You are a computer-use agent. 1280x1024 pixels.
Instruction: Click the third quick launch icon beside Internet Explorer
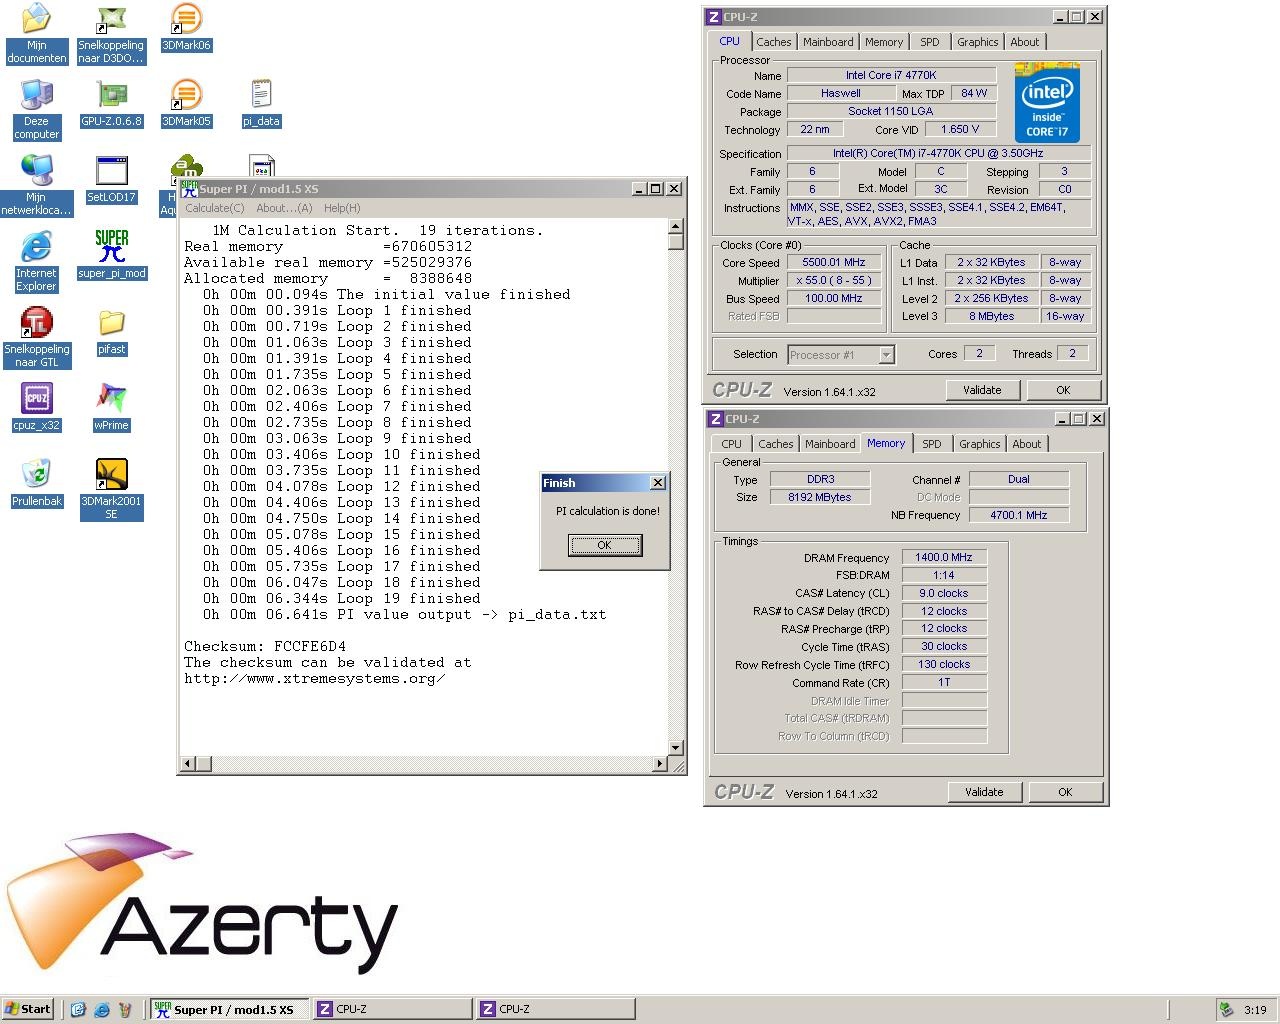(x=124, y=1010)
